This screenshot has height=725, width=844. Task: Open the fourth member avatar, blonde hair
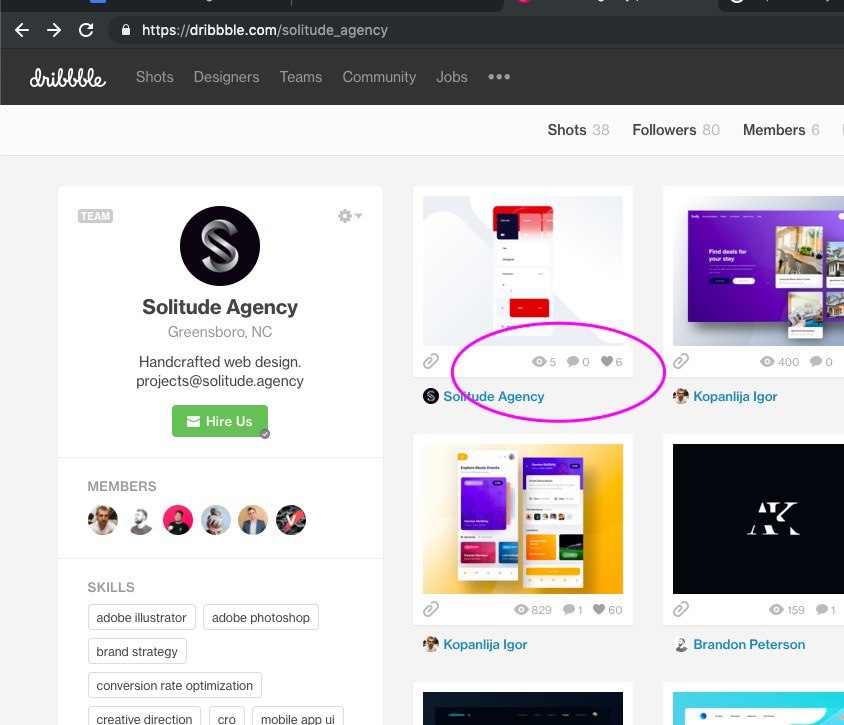[215, 520]
